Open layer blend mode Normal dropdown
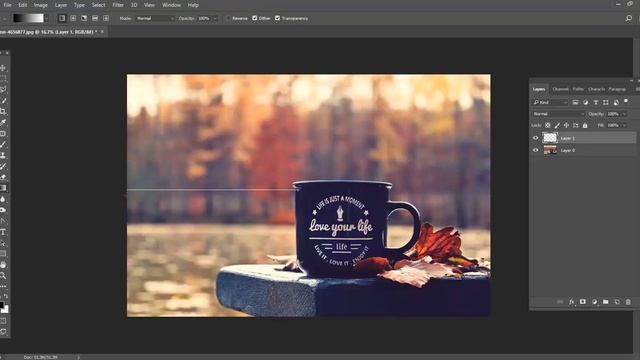 click(558, 114)
